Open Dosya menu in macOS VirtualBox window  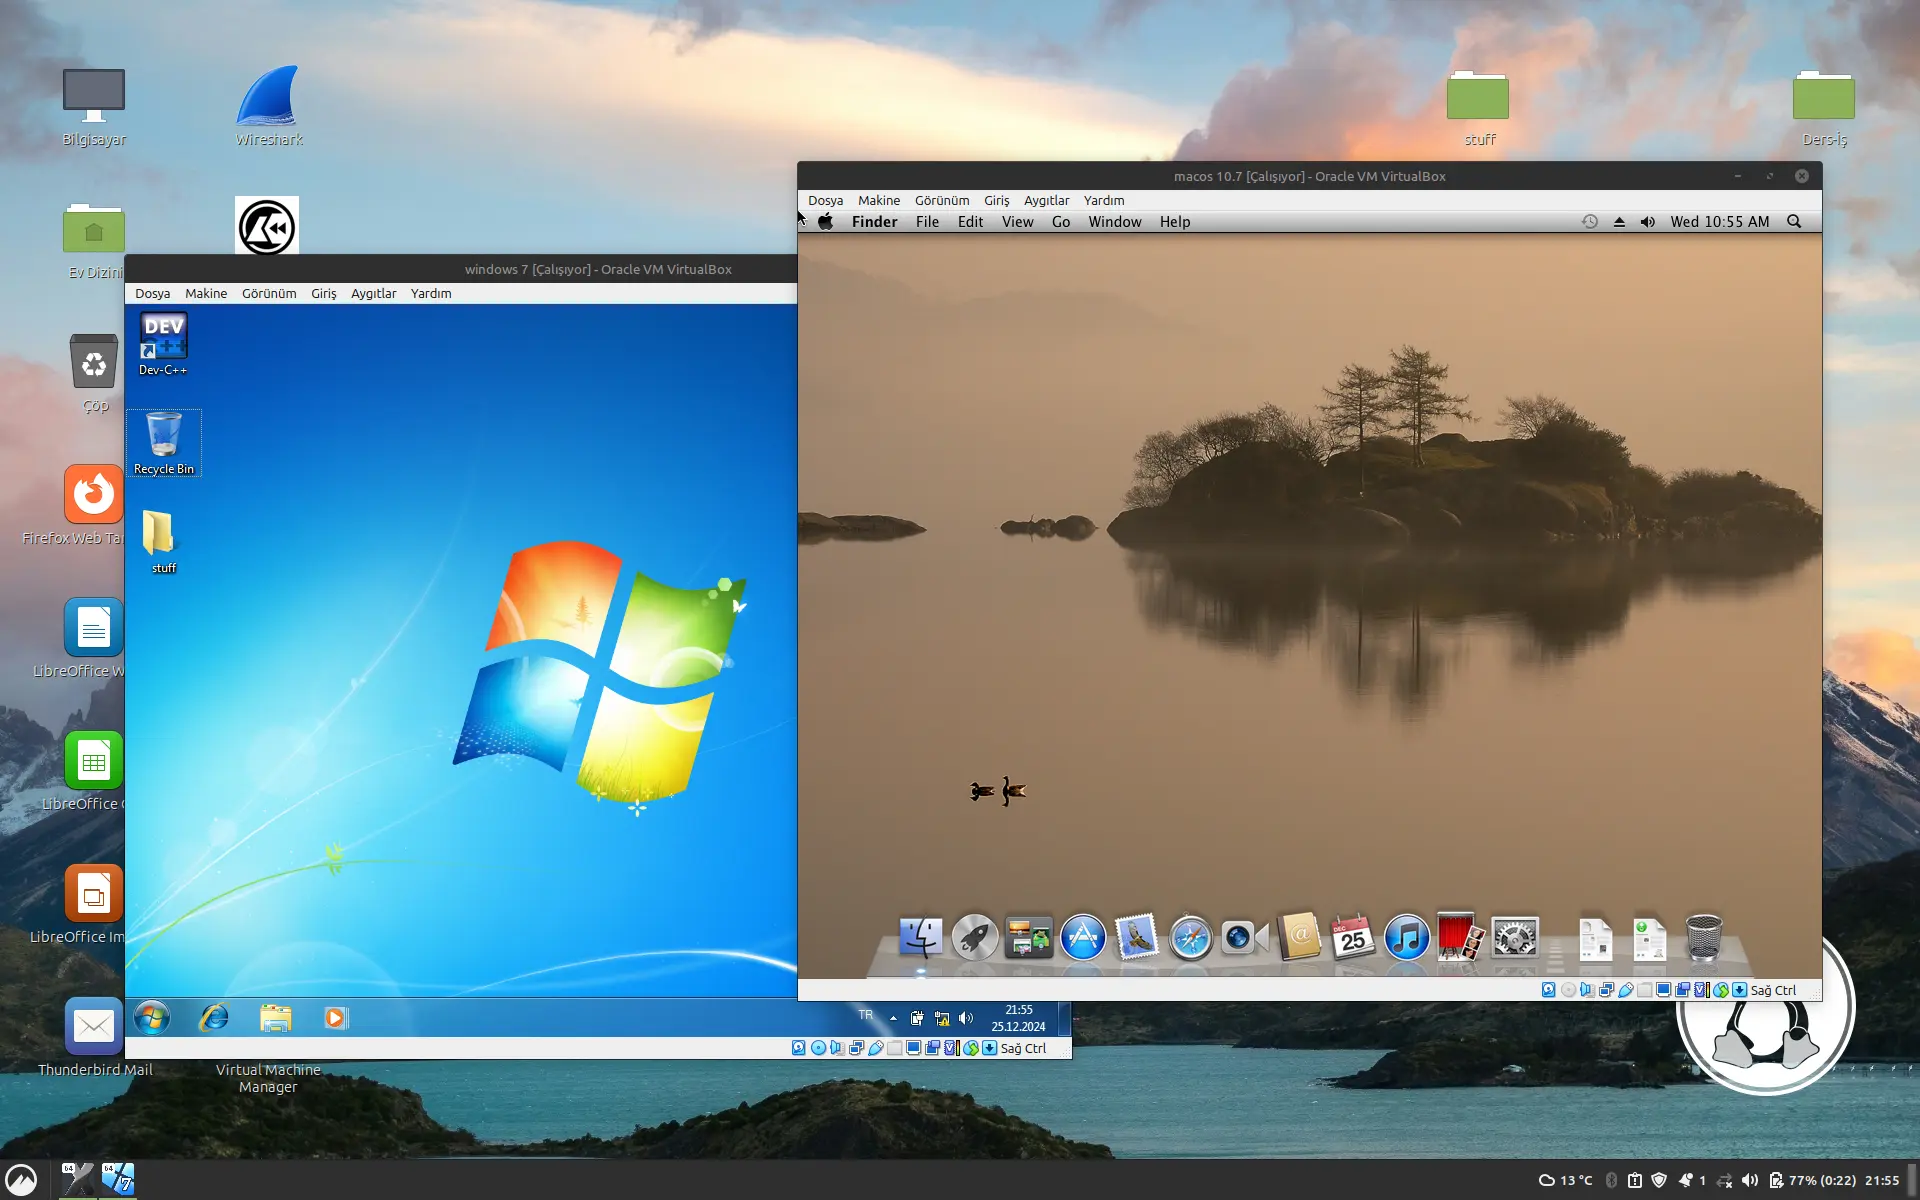(825, 200)
